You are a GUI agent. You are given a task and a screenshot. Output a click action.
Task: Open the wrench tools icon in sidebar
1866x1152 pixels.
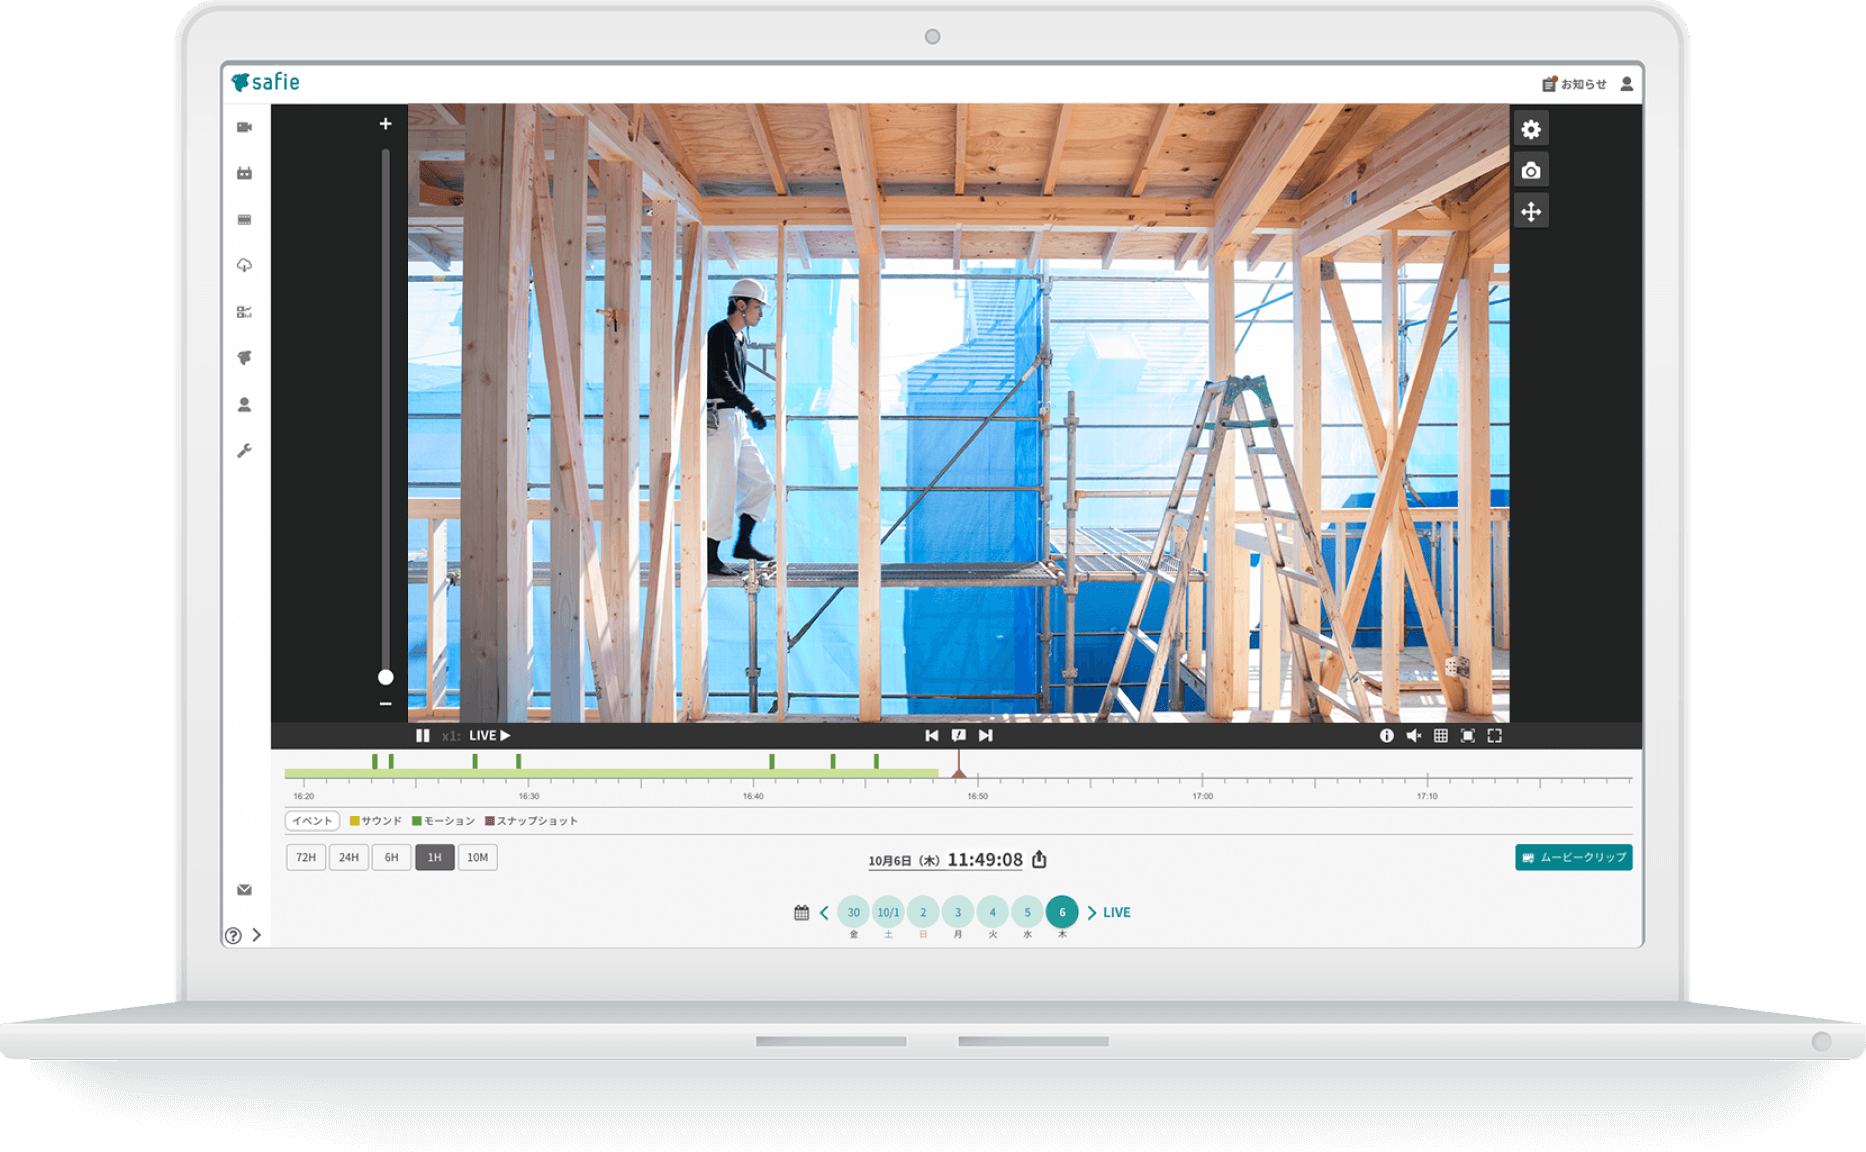[244, 451]
